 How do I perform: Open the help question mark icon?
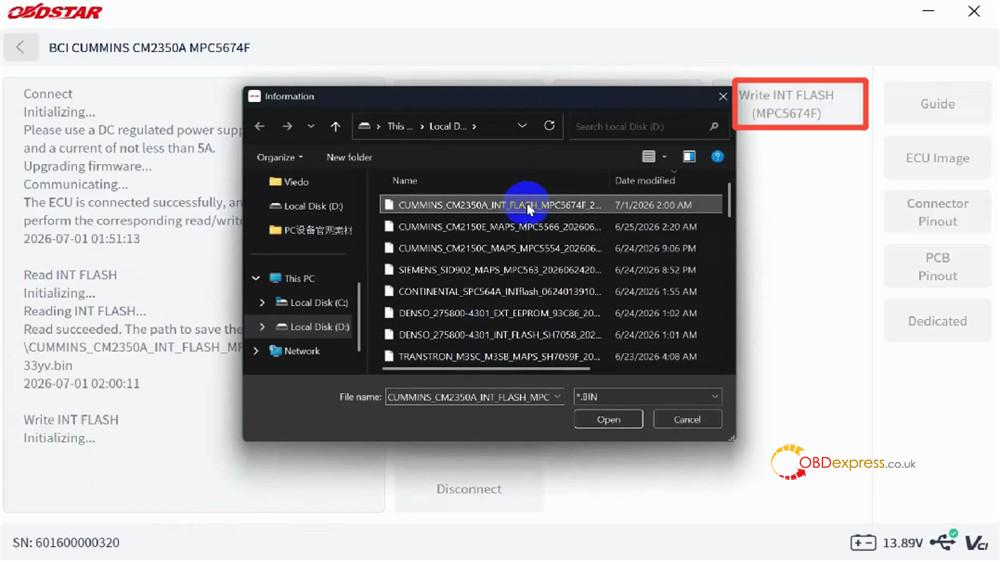tap(717, 157)
